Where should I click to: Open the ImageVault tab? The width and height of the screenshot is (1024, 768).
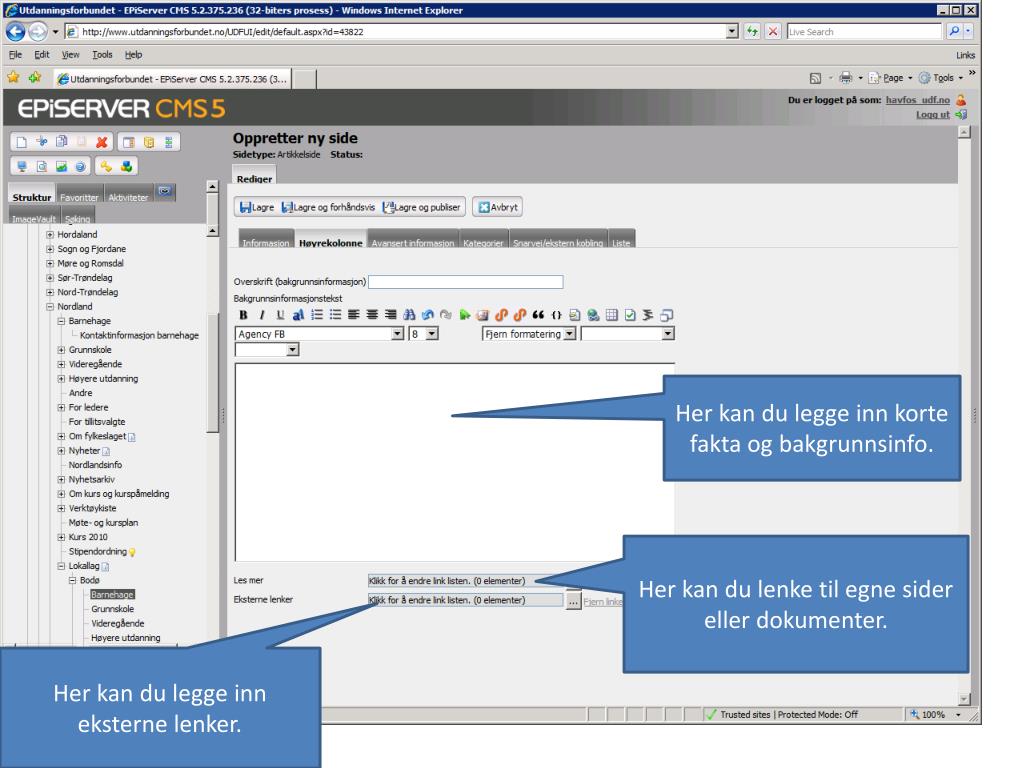[x=34, y=217]
